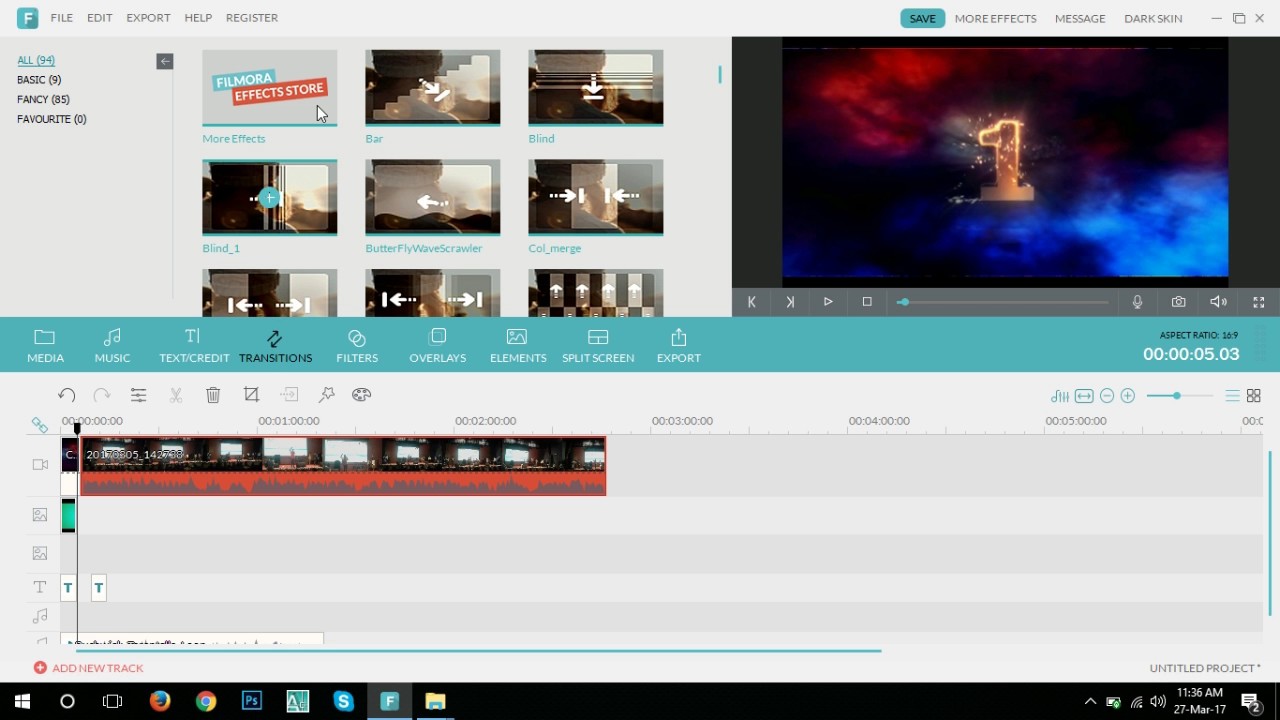Open Photoshop from the taskbar
1280x720 pixels.
point(252,701)
